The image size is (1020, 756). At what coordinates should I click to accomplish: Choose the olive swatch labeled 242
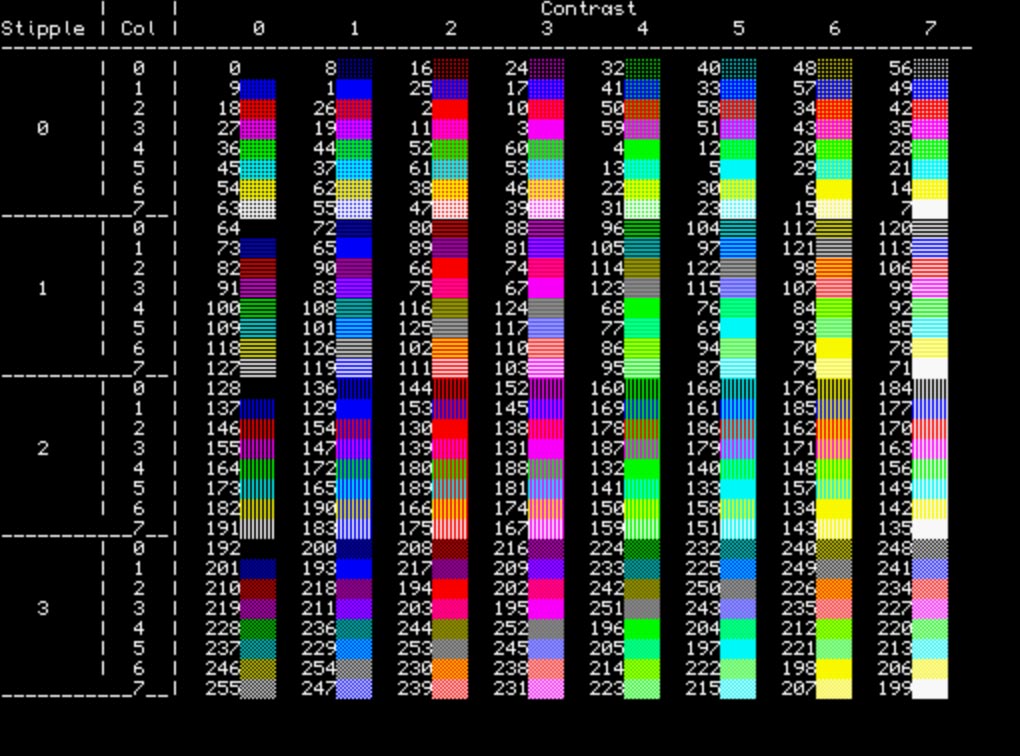642,589
